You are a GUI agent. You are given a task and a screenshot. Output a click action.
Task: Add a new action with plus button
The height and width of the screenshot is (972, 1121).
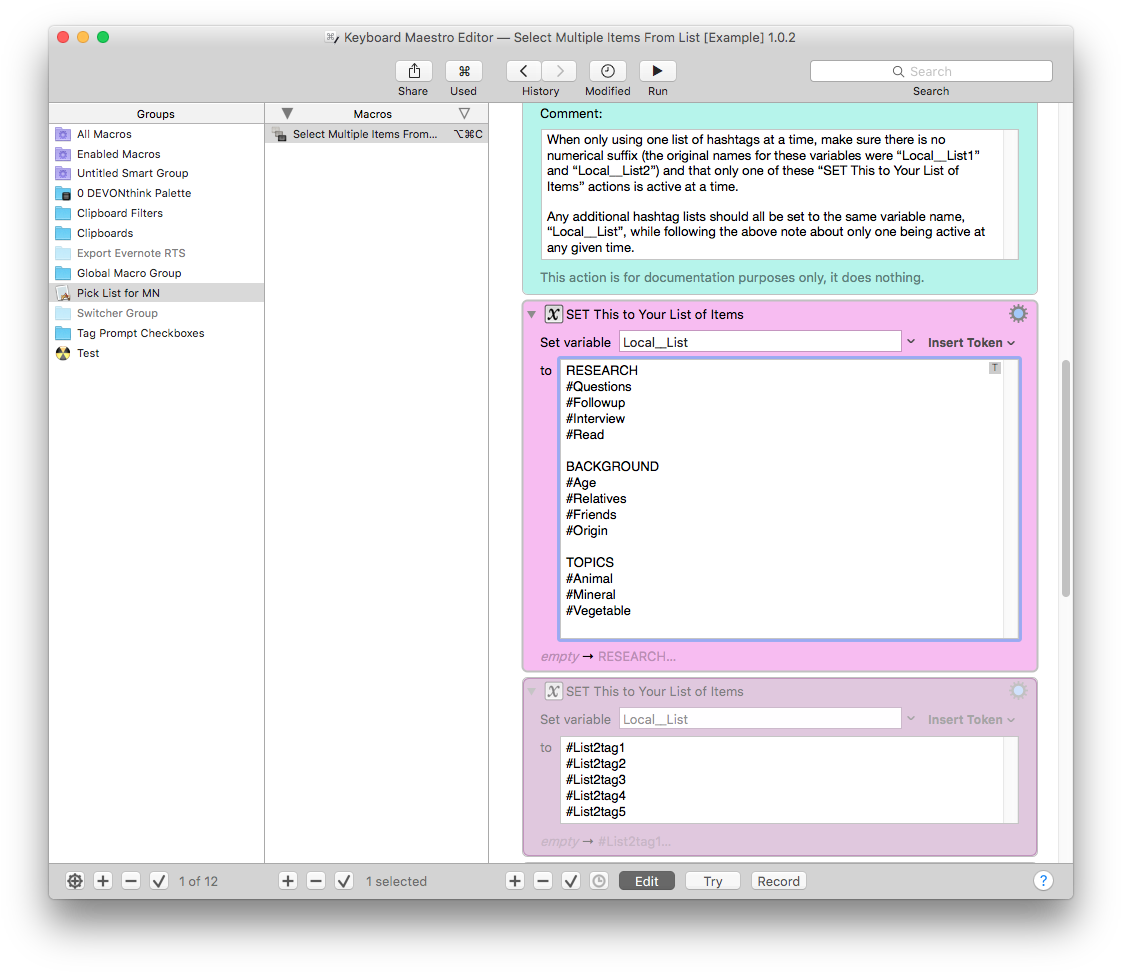pyautogui.click(x=515, y=881)
